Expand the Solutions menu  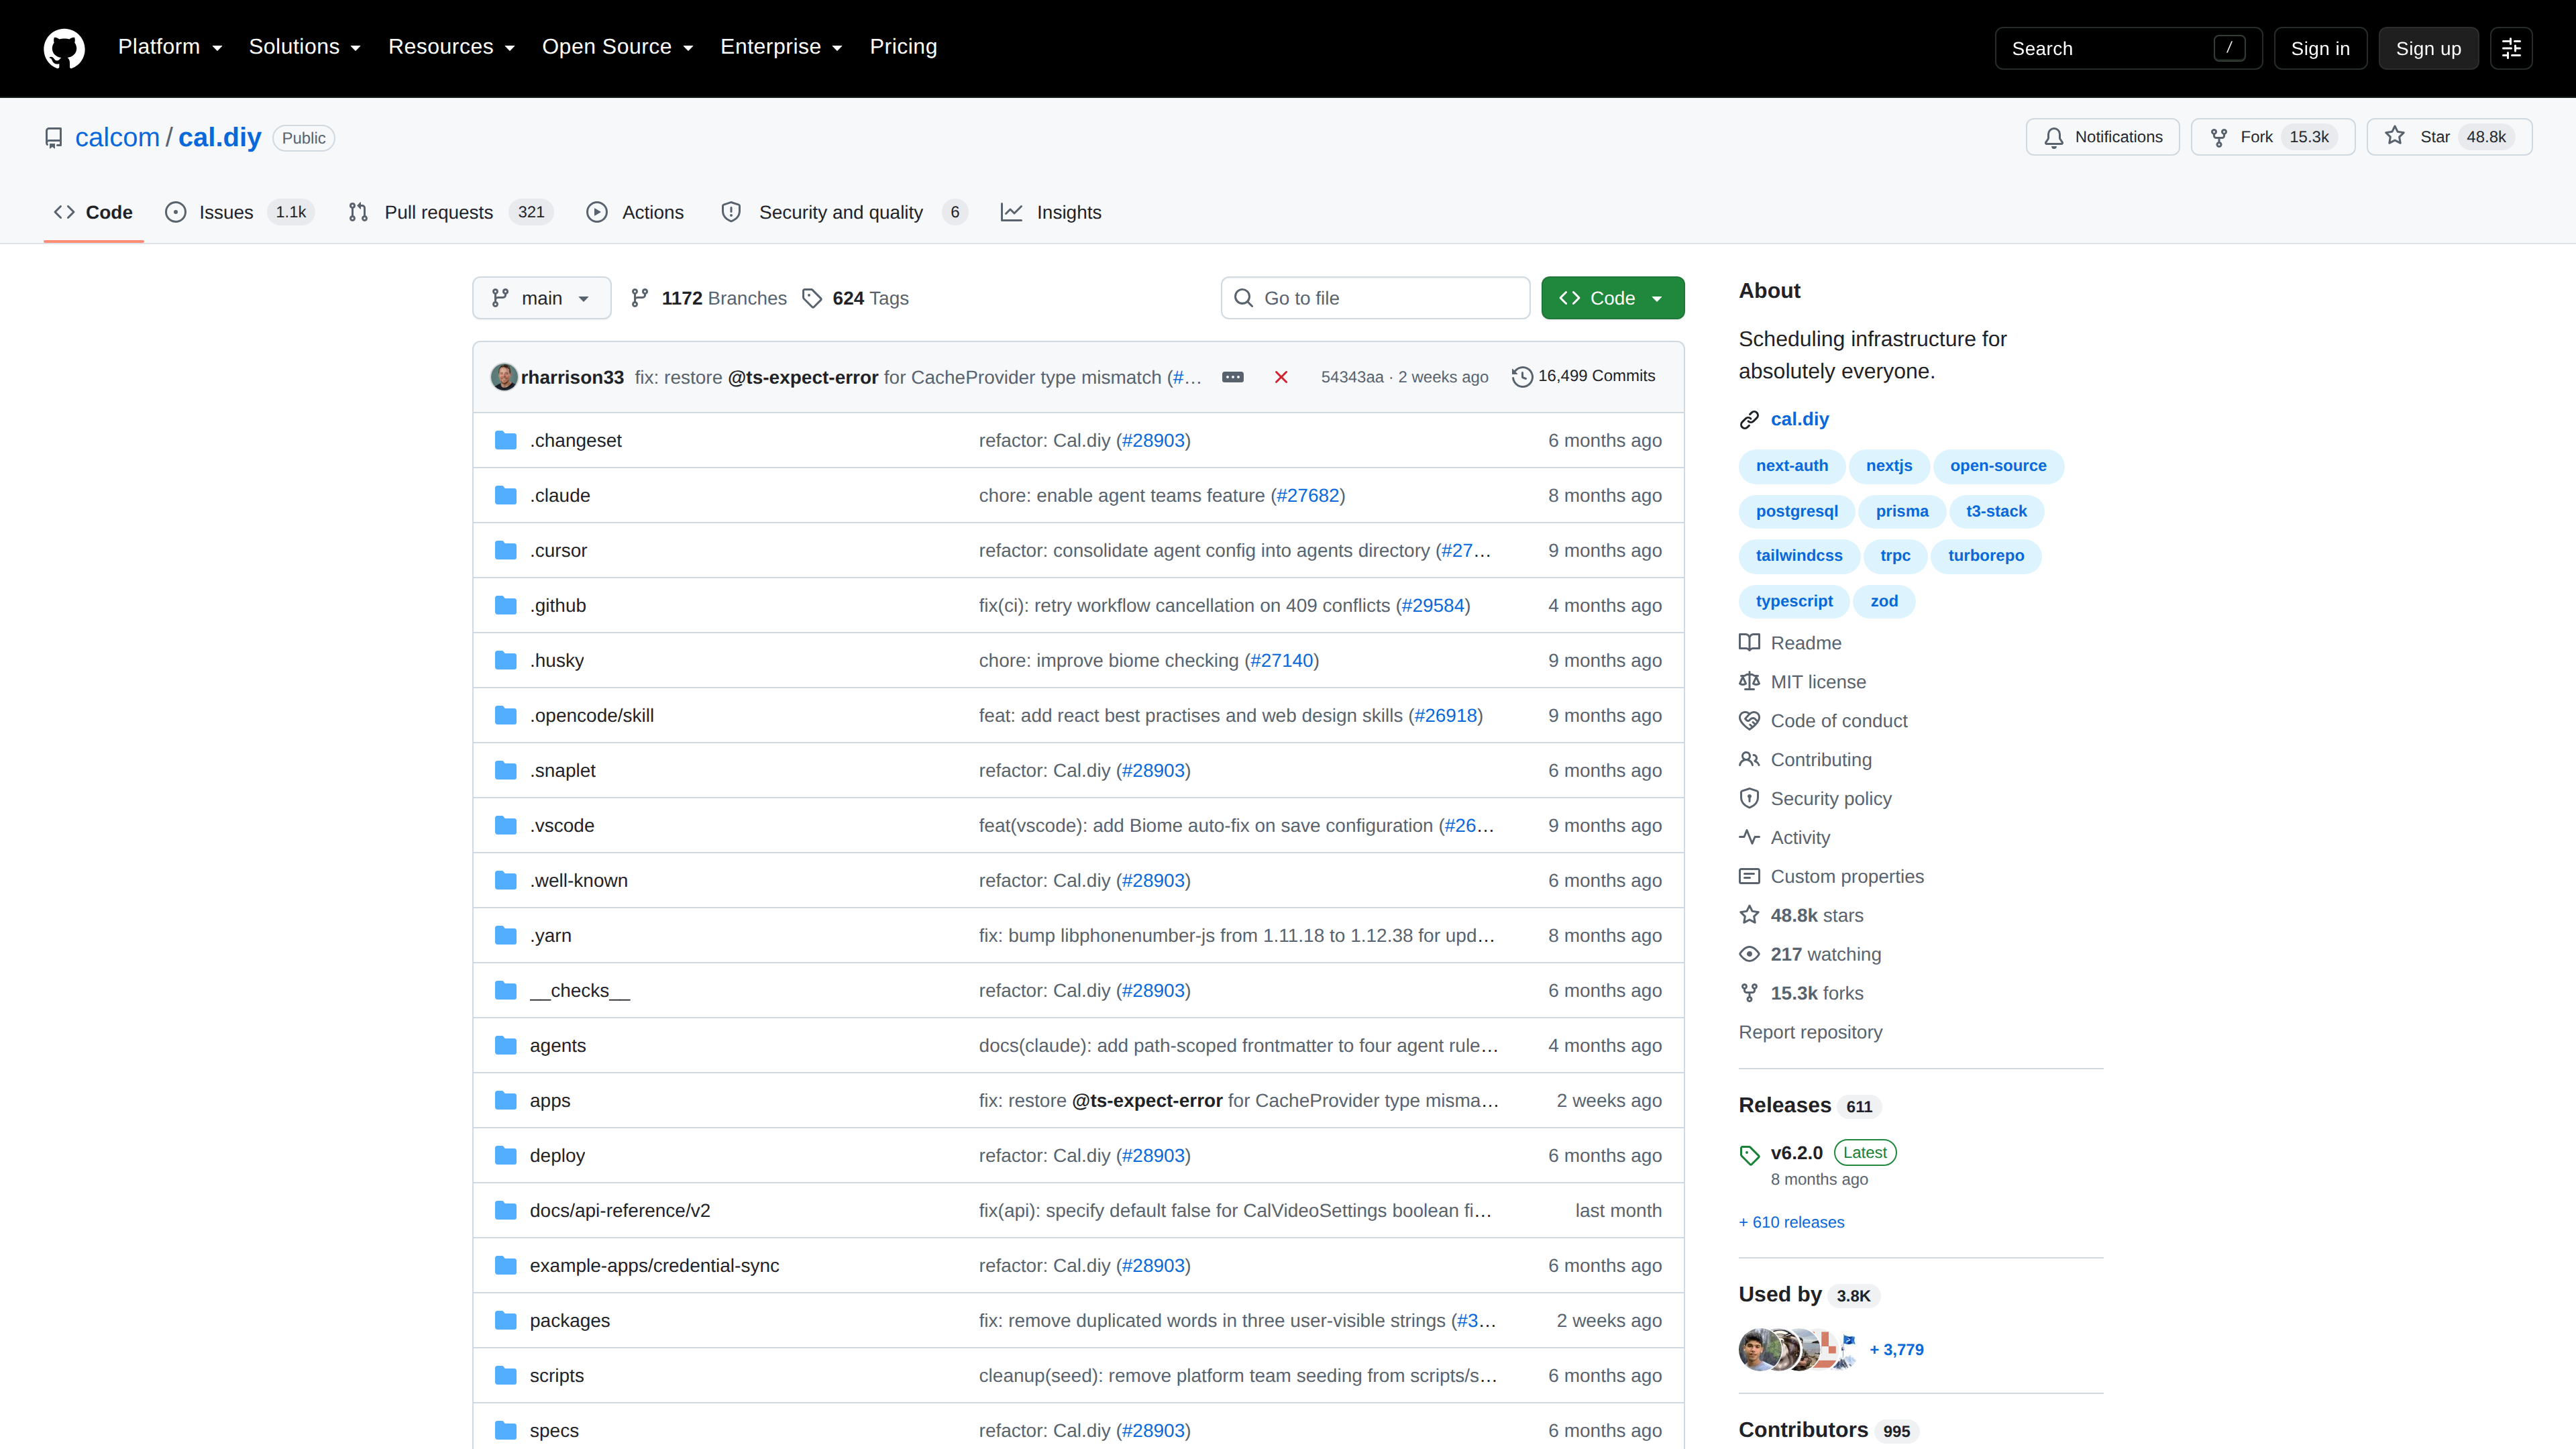click(x=305, y=47)
